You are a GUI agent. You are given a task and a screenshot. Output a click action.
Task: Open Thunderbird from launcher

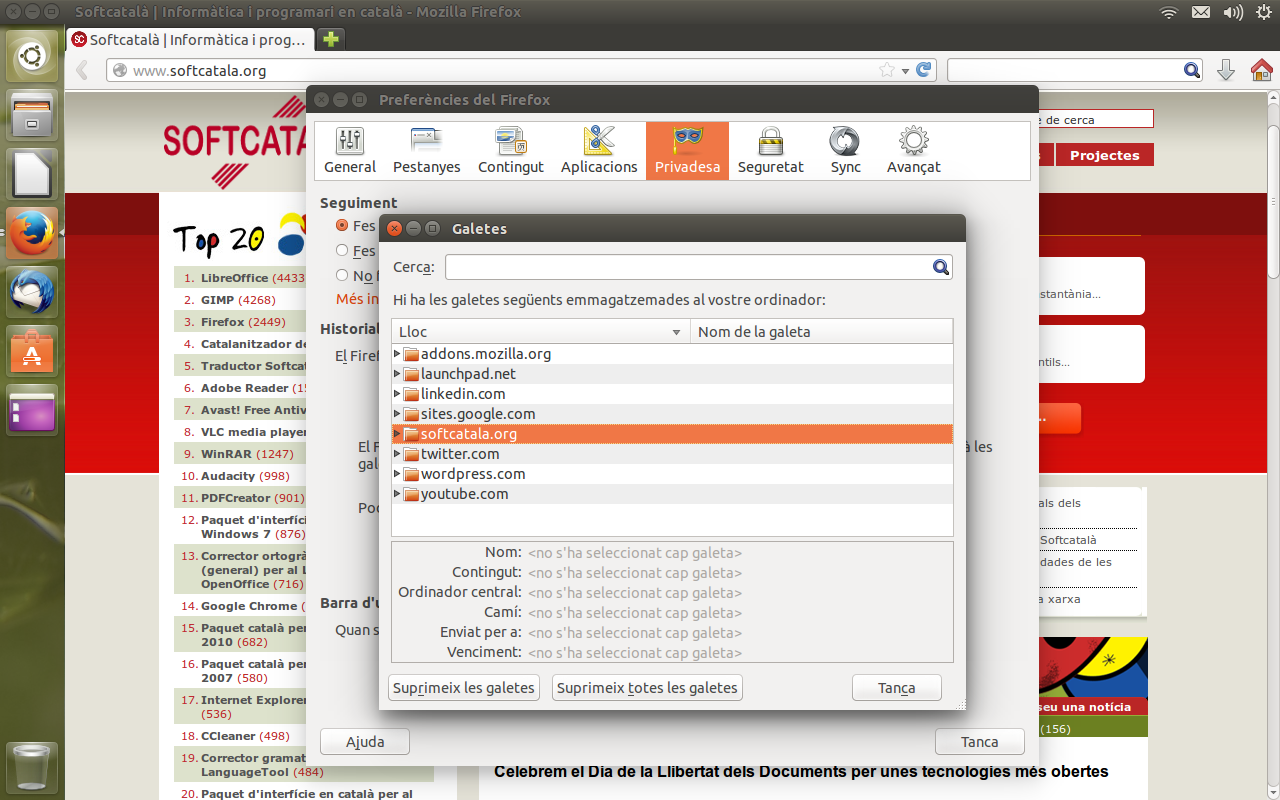coord(33,292)
